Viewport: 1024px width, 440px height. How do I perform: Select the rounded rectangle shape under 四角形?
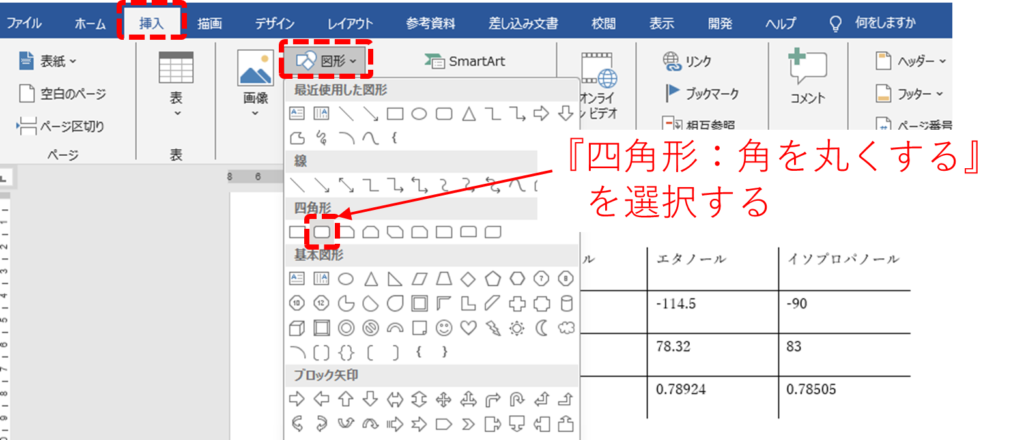322,232
